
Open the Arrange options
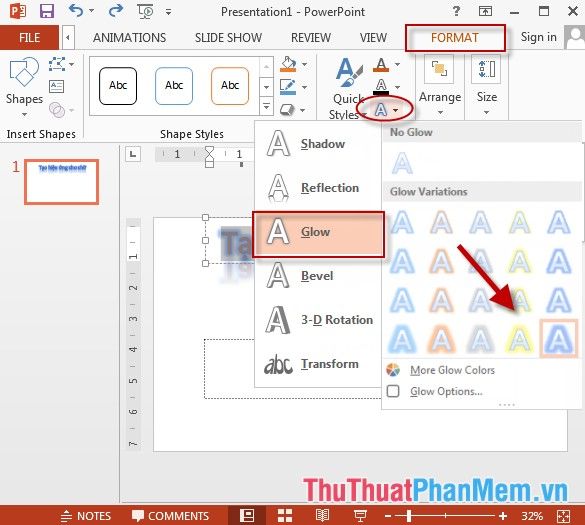(x=439, y=86)
